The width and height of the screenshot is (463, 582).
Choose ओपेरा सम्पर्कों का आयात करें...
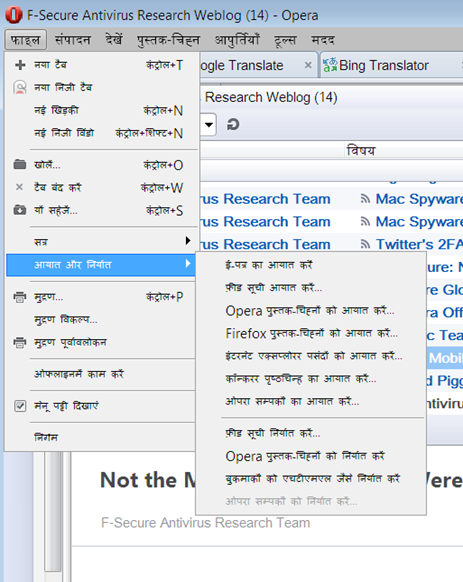click(x=311, y=401)
